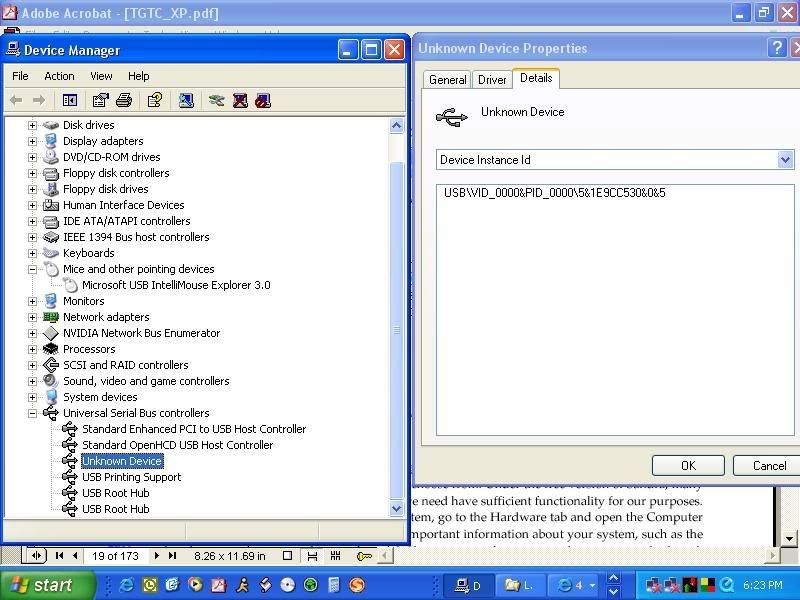This screenshot has width=800, height=600.
Task: Select Single Page layout icon in Acrobat
Action: [x=287, y=556]
